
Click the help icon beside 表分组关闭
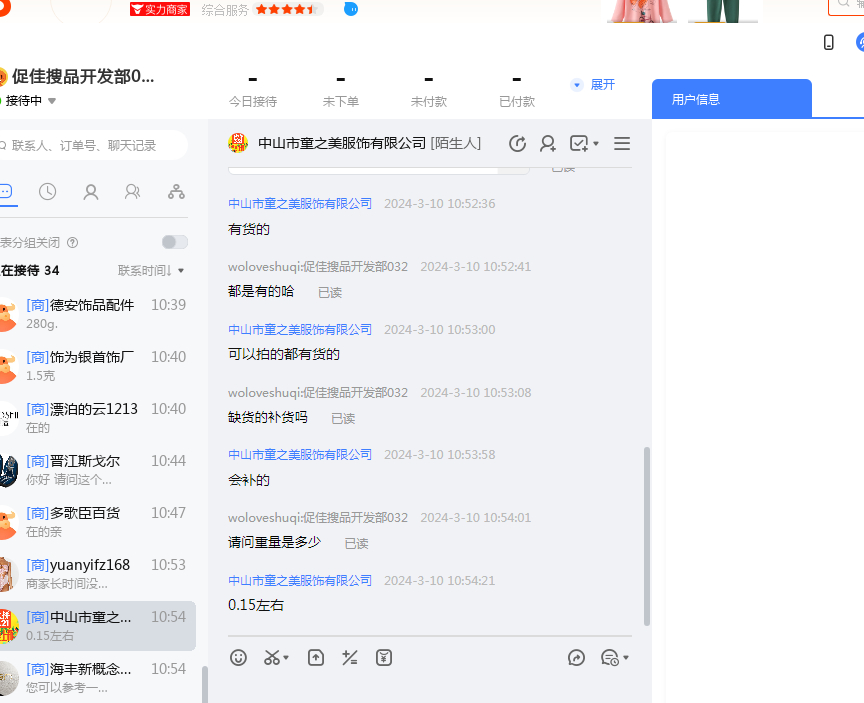tap(72, 242)
